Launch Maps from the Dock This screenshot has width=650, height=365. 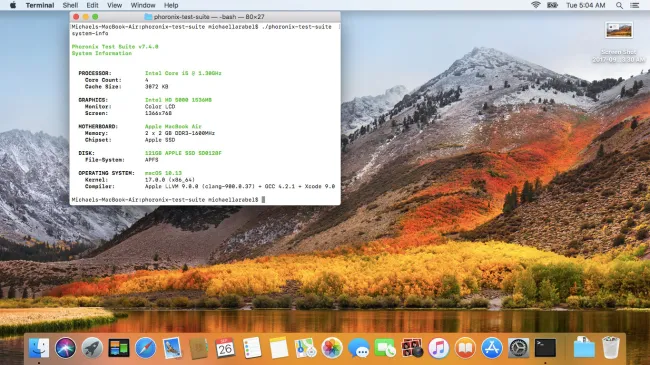305,348
